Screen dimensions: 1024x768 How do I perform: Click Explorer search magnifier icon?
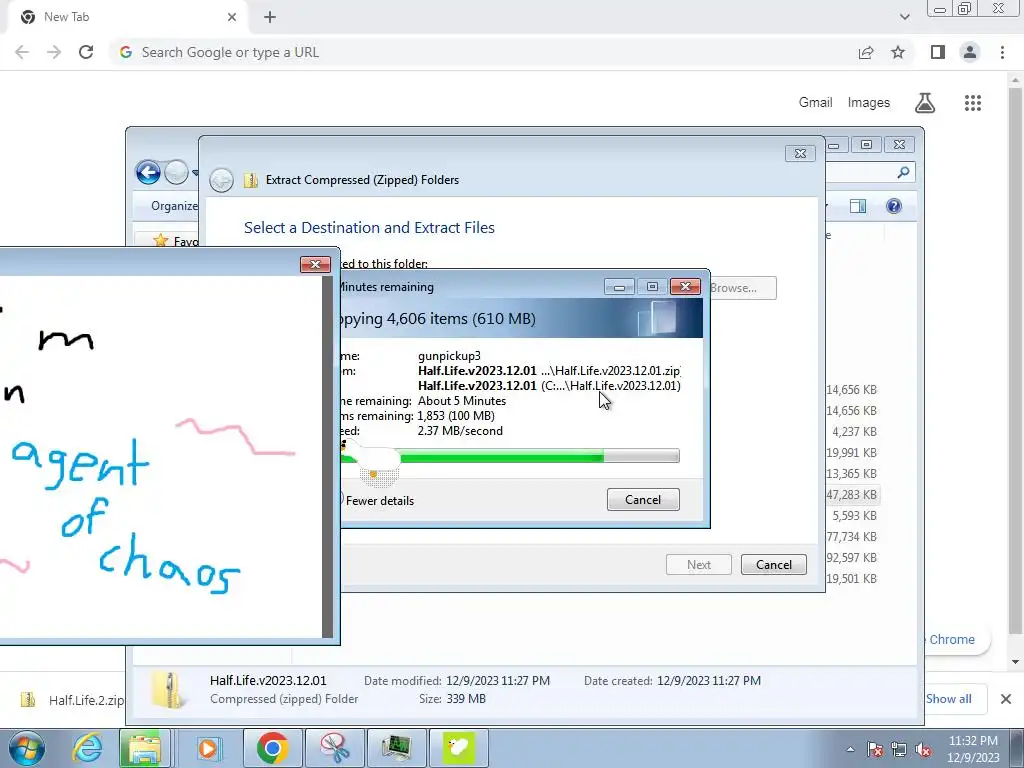click(903, 172)
